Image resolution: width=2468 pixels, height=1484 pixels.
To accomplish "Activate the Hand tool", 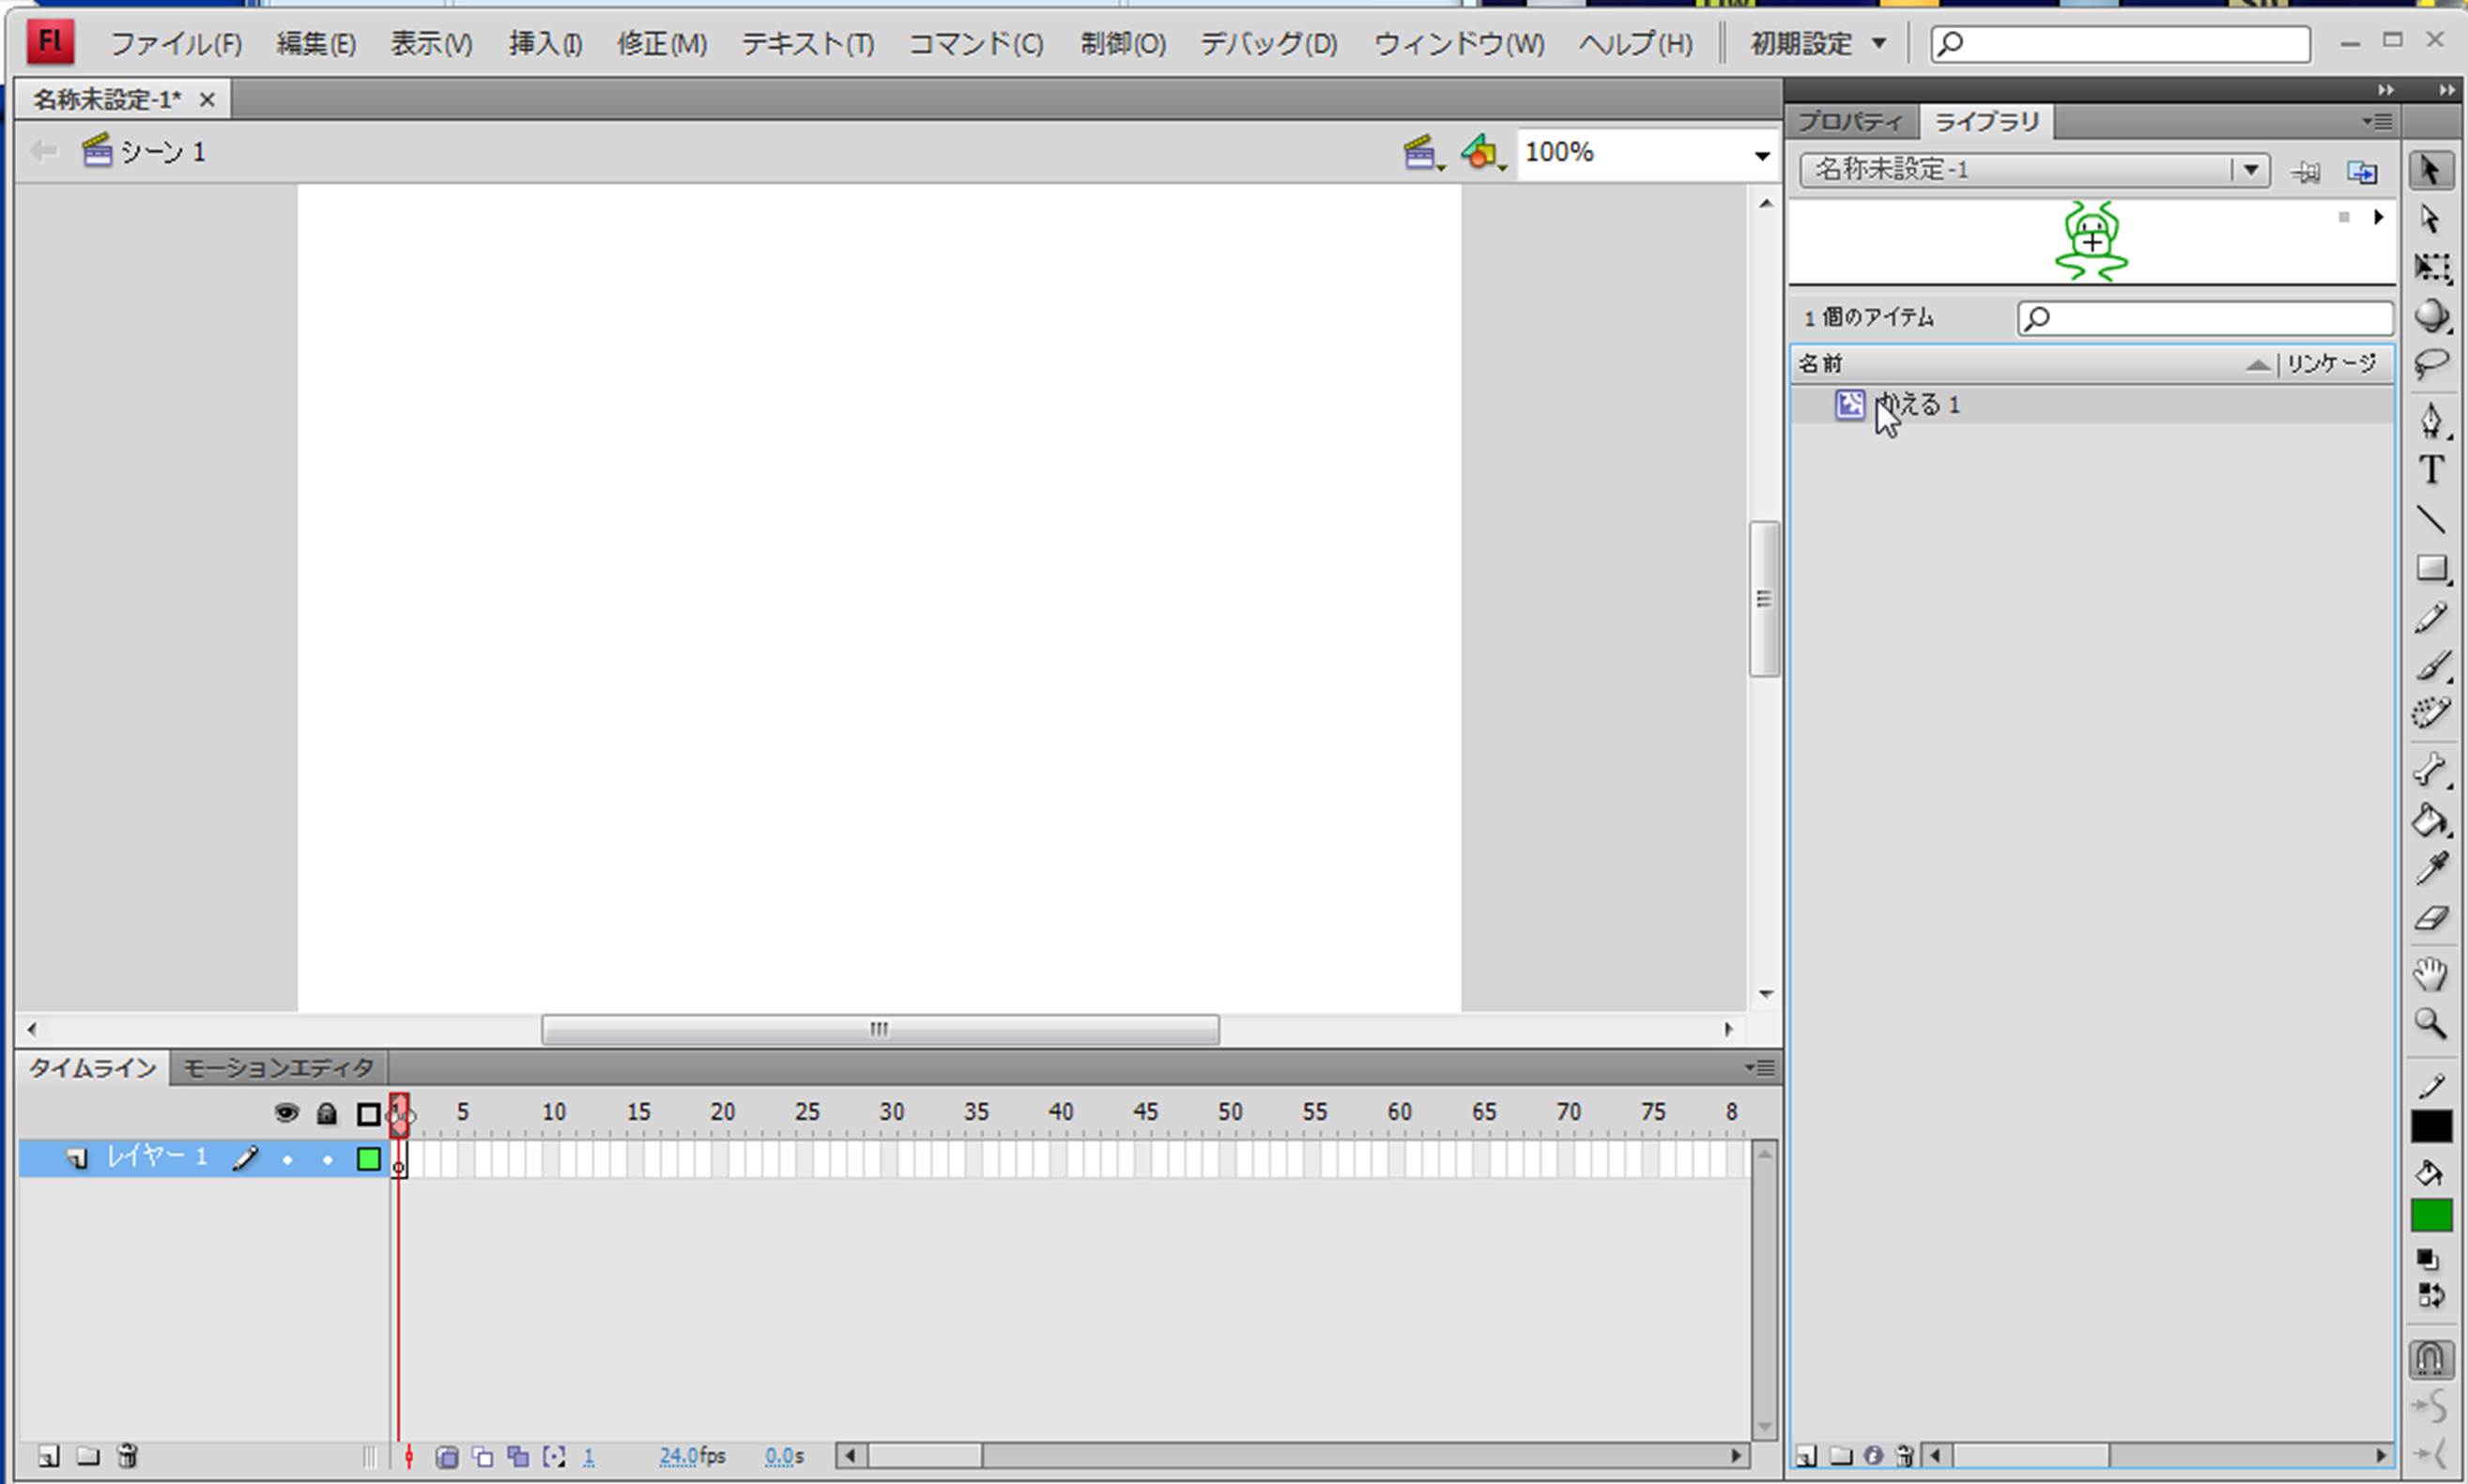I will pyautogui.click(x=2430, y=973).
